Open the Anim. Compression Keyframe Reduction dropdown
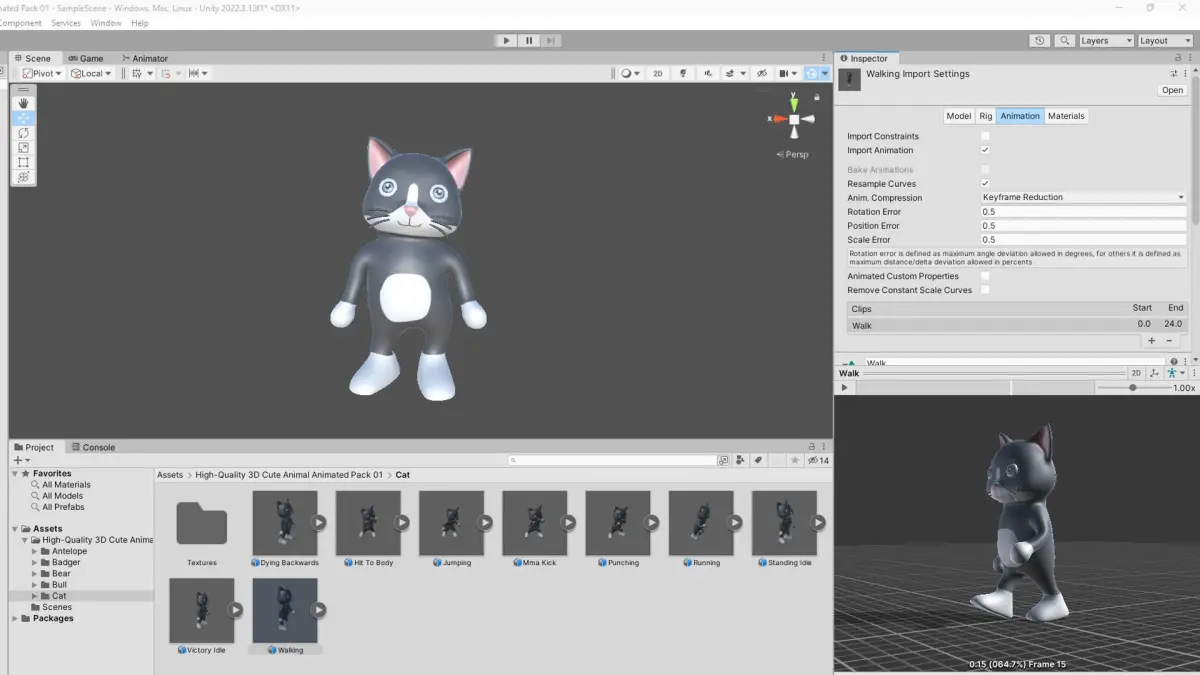Viewport: 1200px width, 675px height. click(1083, 198)
